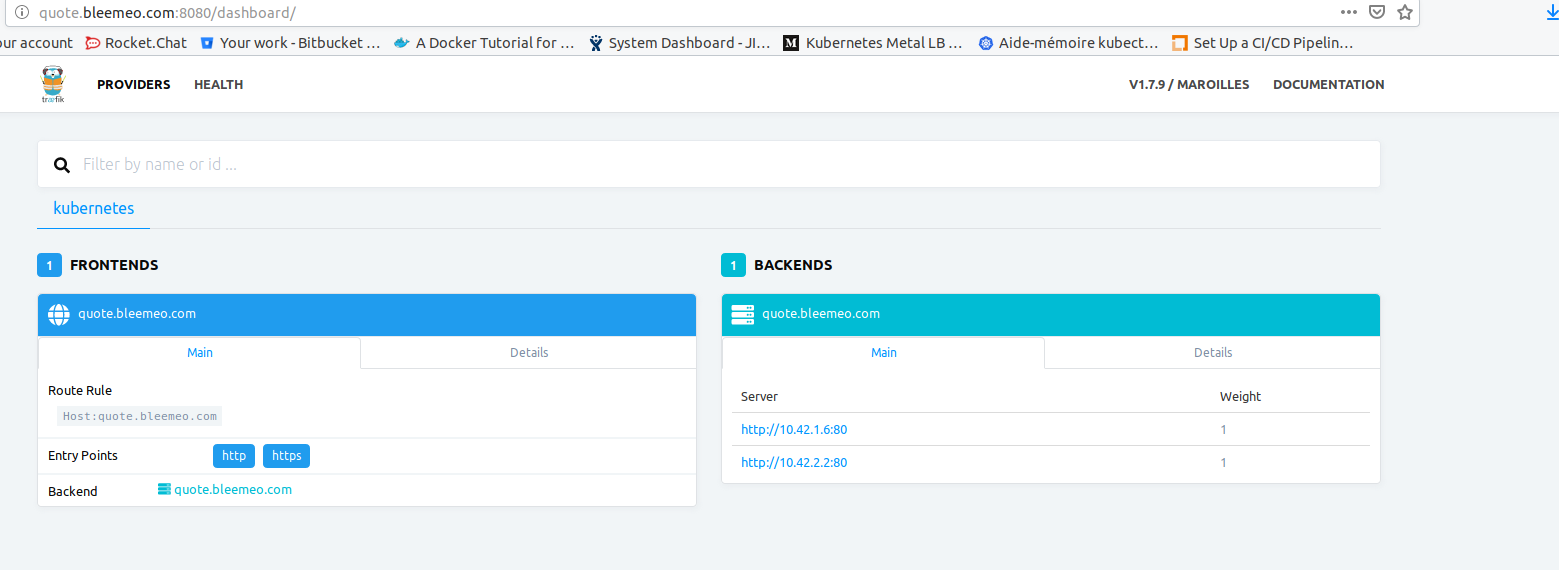The image size is (1559, 570).
Task: Open Set Up a CI/CD Pipeline bookmark
Action: (1262, 43)
